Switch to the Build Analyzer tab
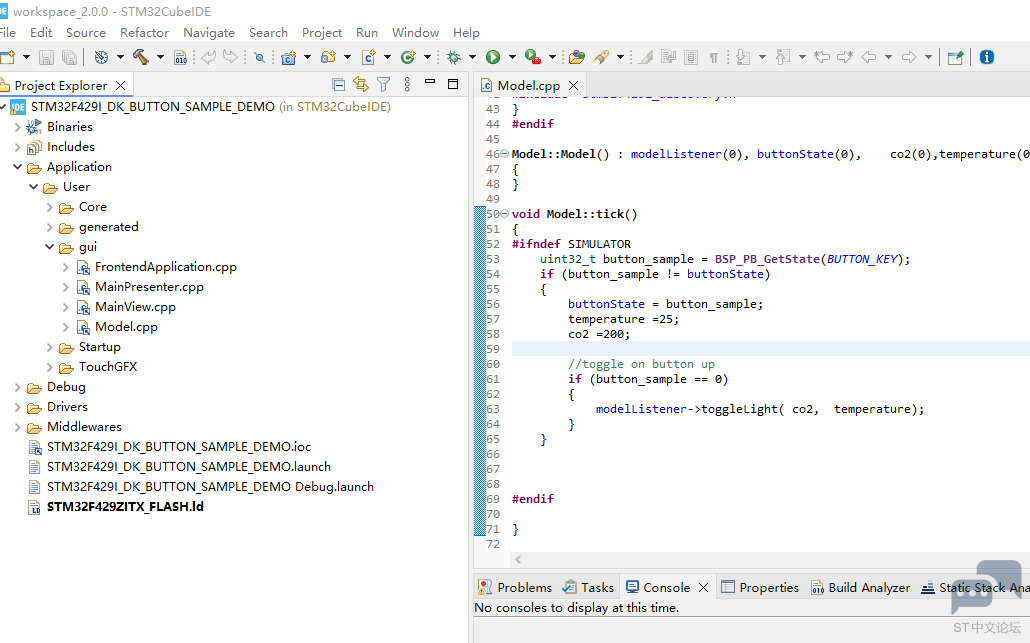The width and height of the screenshot is (1030, 643). (868, 587)
